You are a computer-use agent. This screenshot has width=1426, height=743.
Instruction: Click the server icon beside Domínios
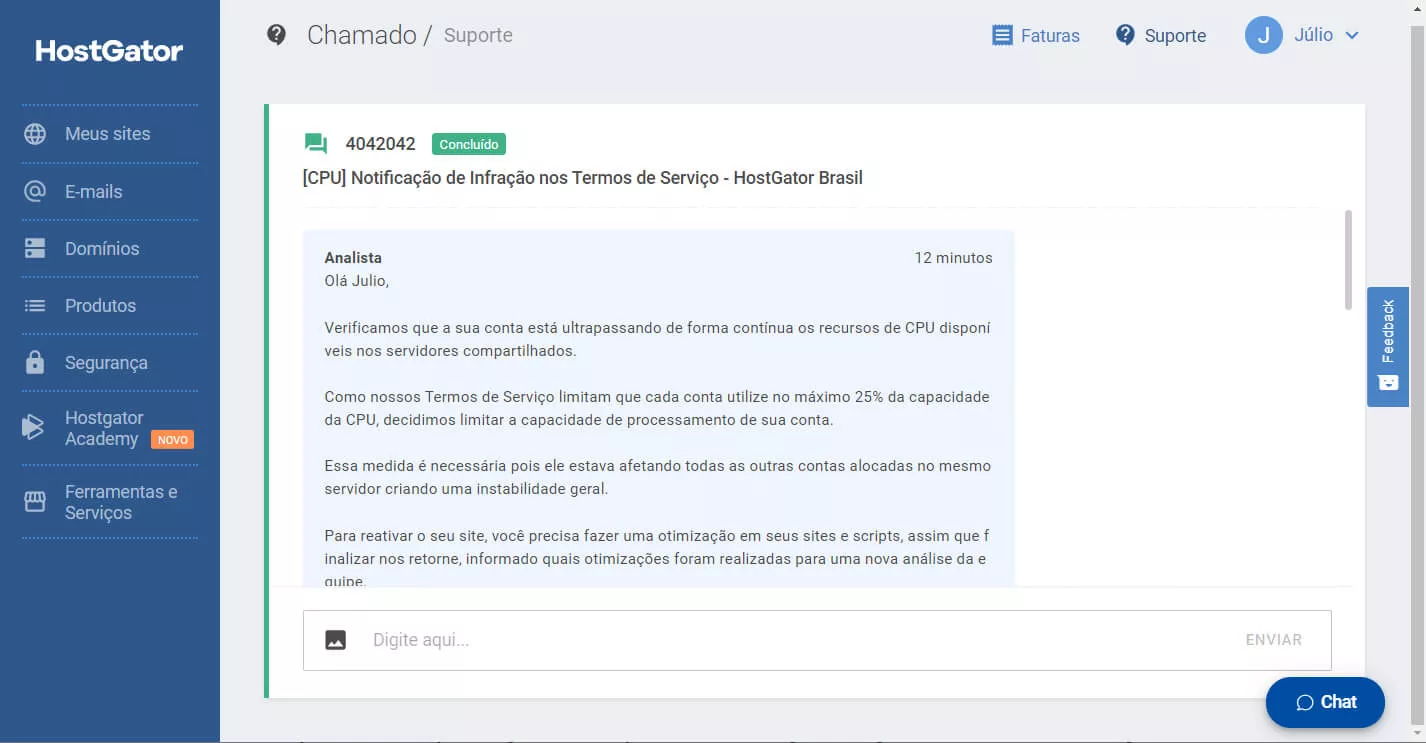coord(35,248)
